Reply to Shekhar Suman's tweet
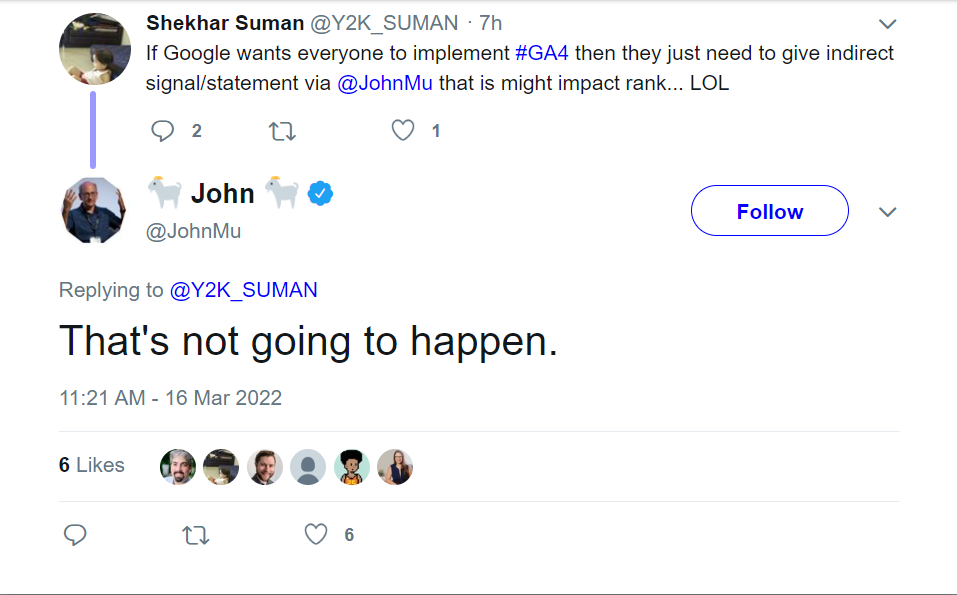 (x=163, y=131)
